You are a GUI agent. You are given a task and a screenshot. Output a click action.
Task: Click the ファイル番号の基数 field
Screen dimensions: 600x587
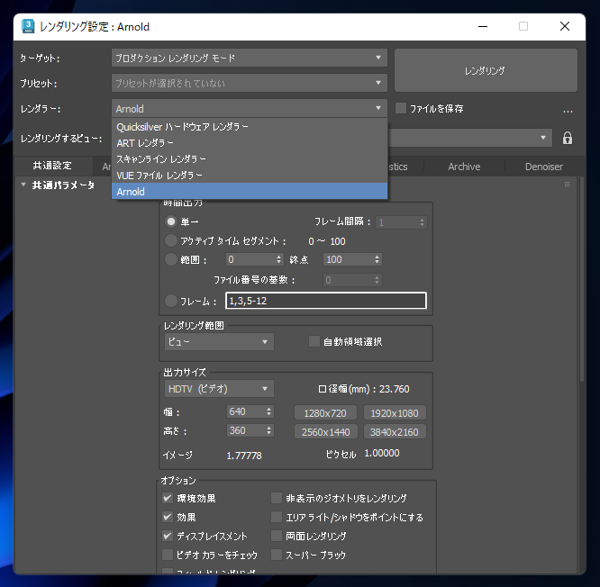[352, 280]
